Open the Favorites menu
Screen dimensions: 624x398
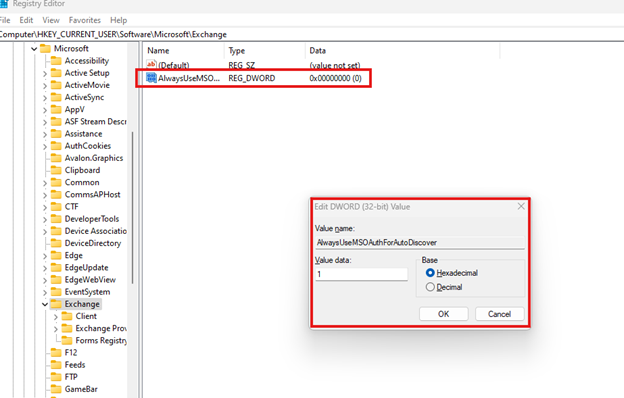pos(85,20)
